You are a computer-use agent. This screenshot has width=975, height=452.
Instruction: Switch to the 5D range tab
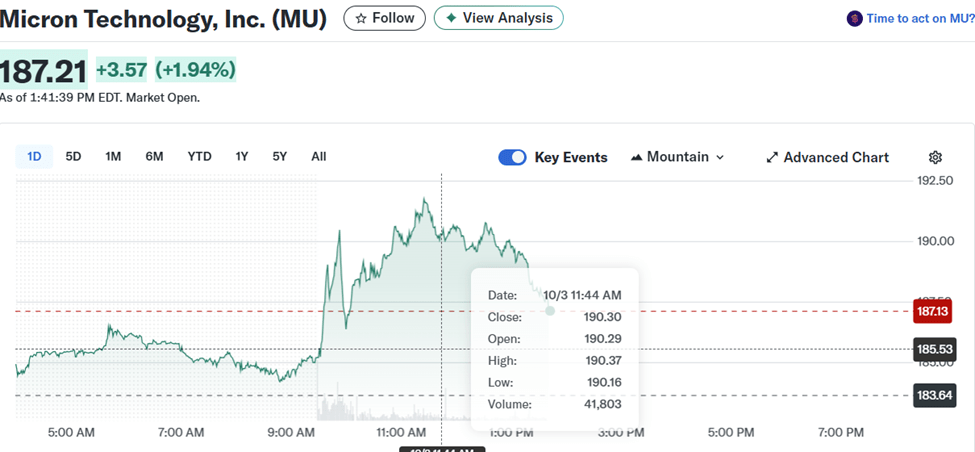pos(73,156)
